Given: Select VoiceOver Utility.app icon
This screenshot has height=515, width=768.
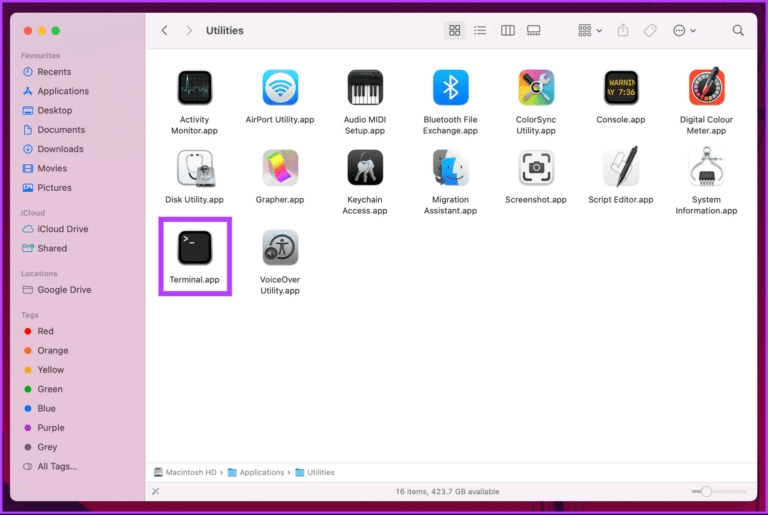Looking at the screenshot, I should 280,247.
